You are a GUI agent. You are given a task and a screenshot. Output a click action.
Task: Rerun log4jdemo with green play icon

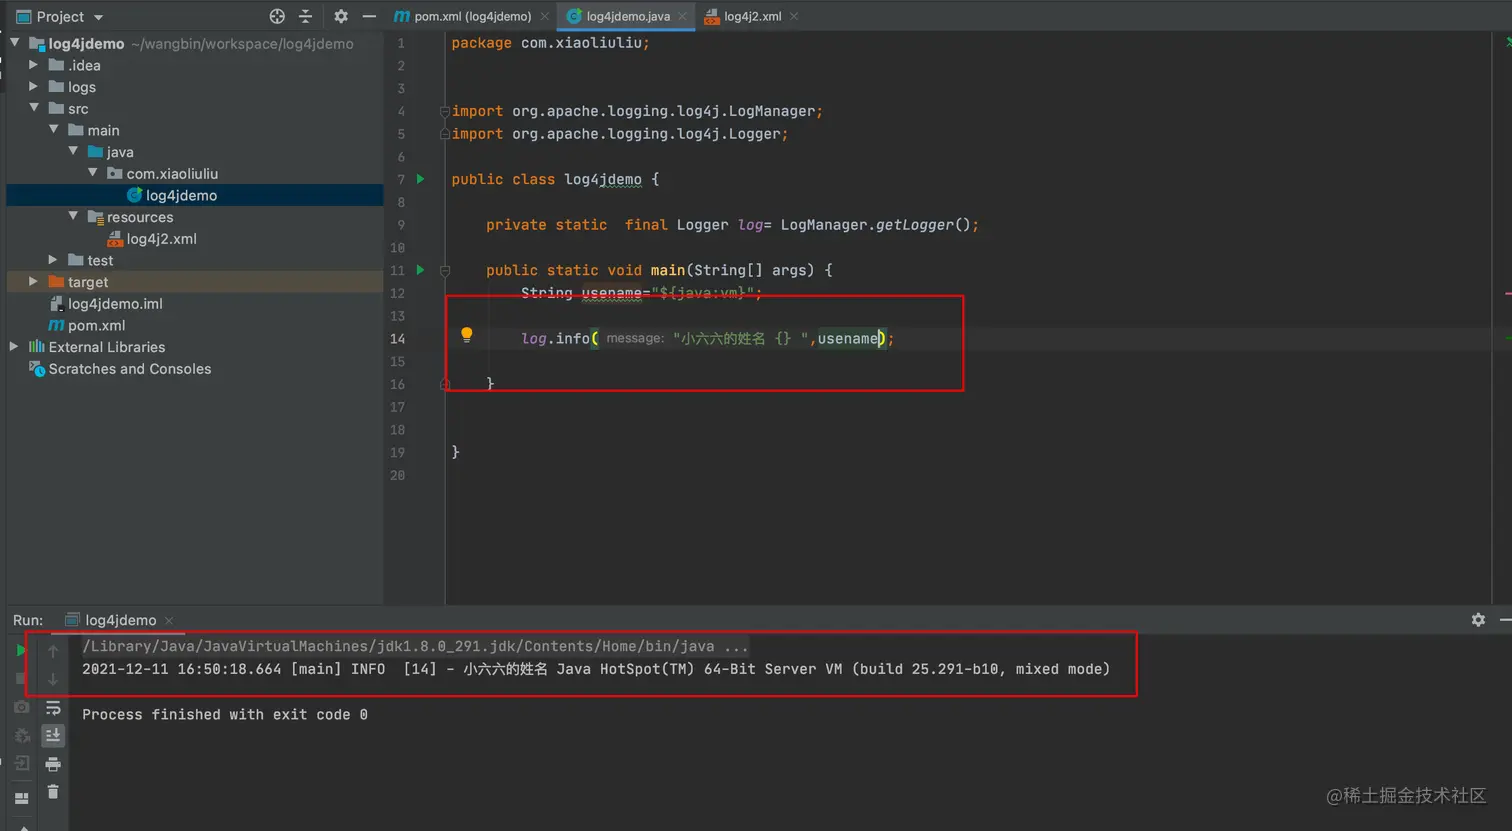[21, 650]
